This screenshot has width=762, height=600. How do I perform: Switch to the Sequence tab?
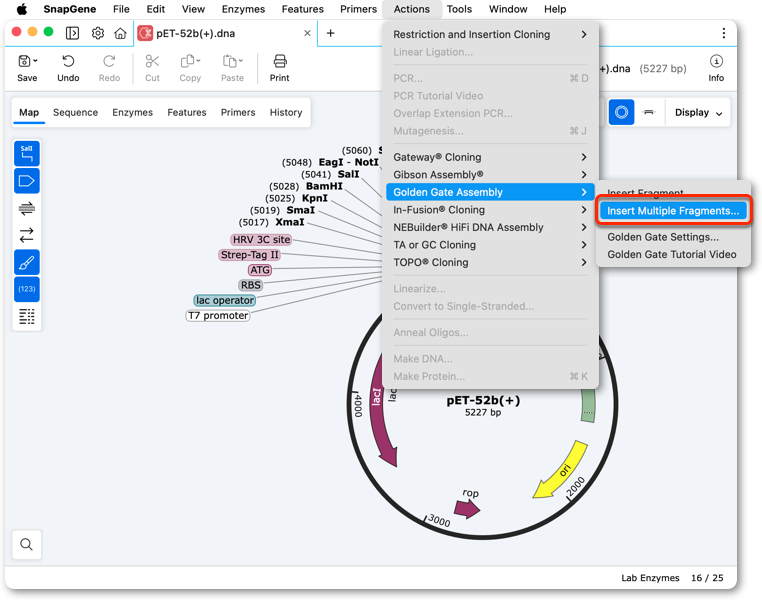click(x=75, y=112)
